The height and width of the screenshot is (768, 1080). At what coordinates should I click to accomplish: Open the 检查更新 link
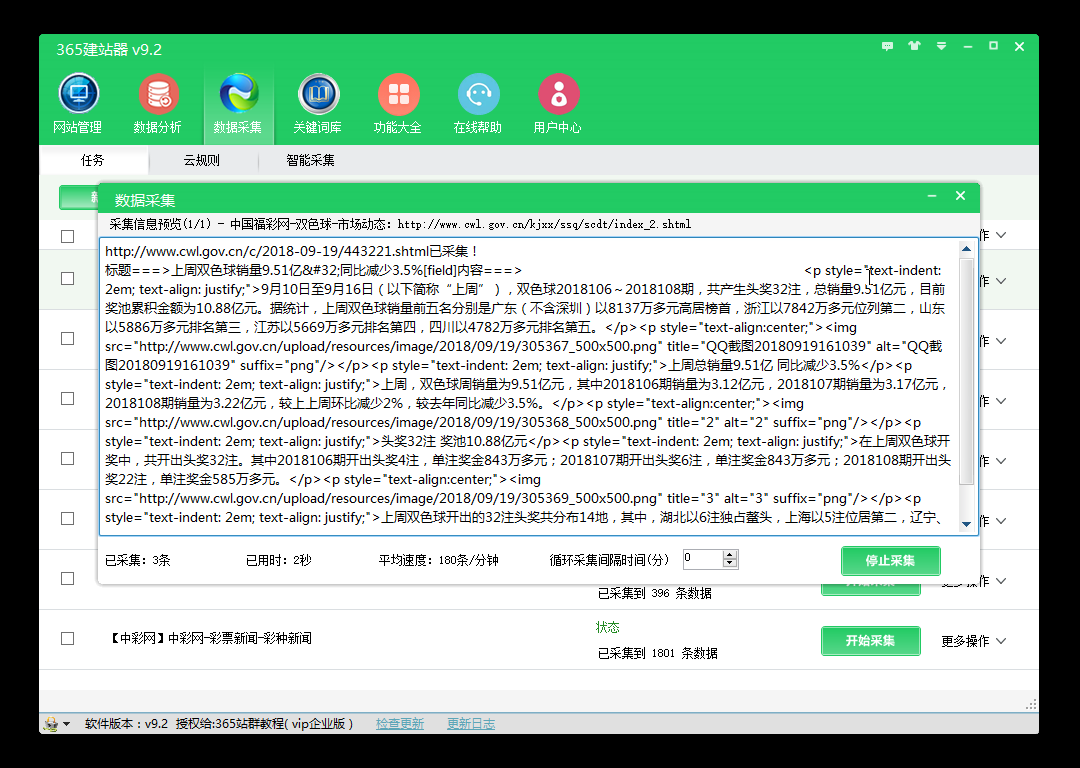399,724
